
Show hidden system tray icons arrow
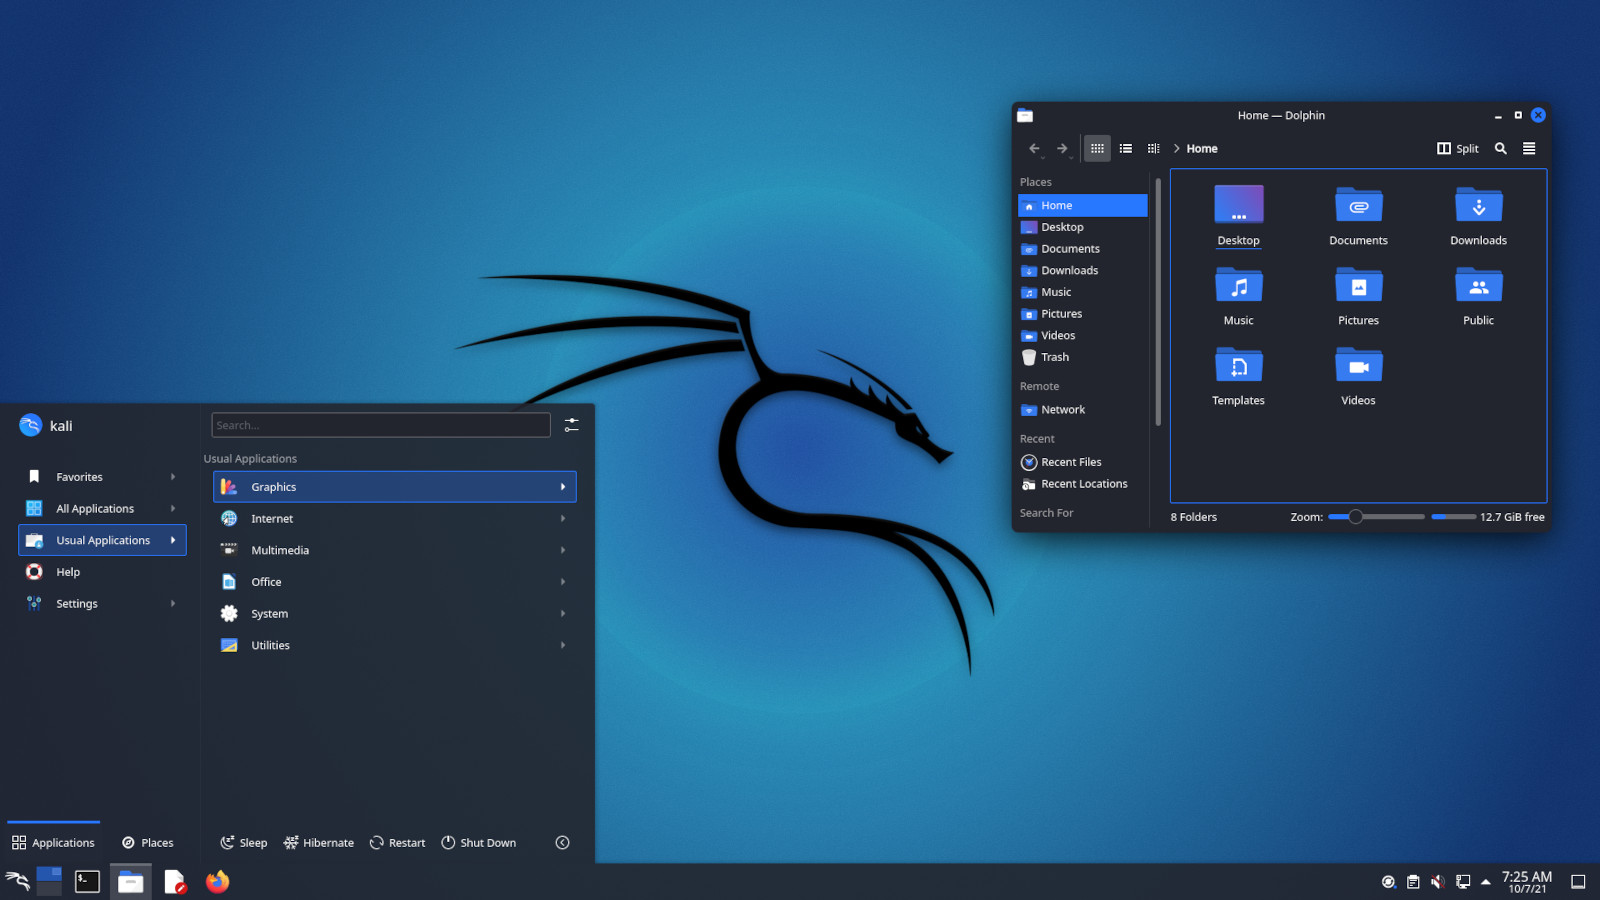1486,881
